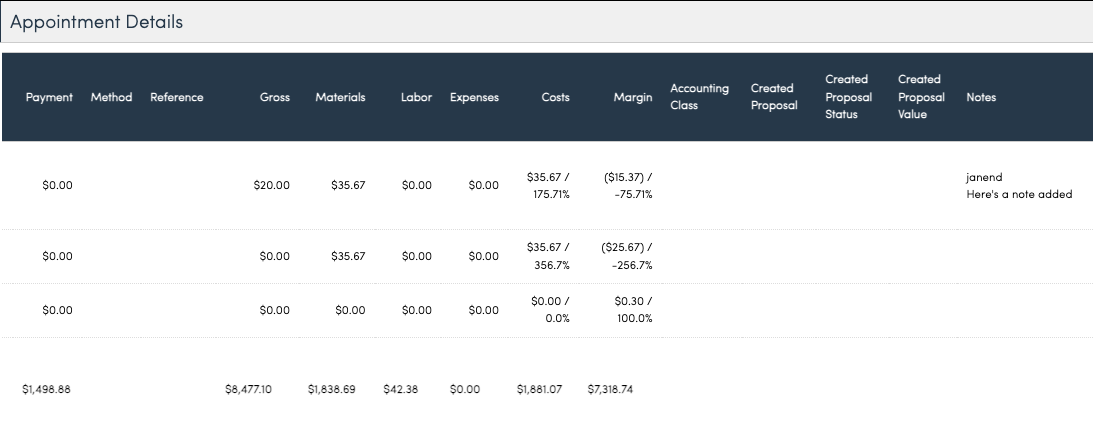Select the $8,477.10 gross total
Image resolution: width=1093 pixels, height=439 pixels.
tap(248, 389)
